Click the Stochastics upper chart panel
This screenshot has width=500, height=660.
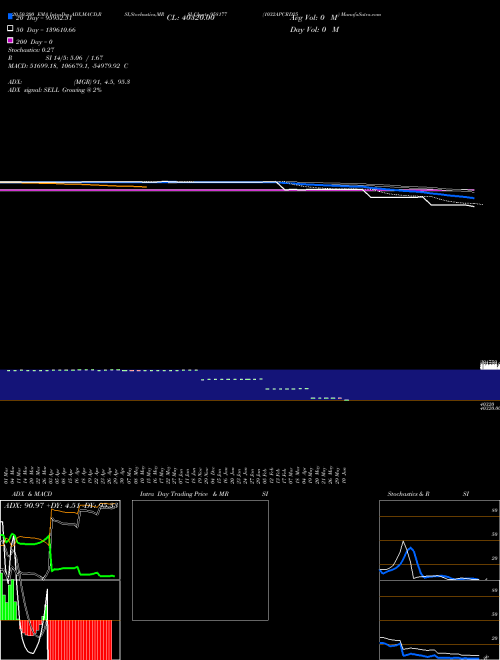point(439,540)
